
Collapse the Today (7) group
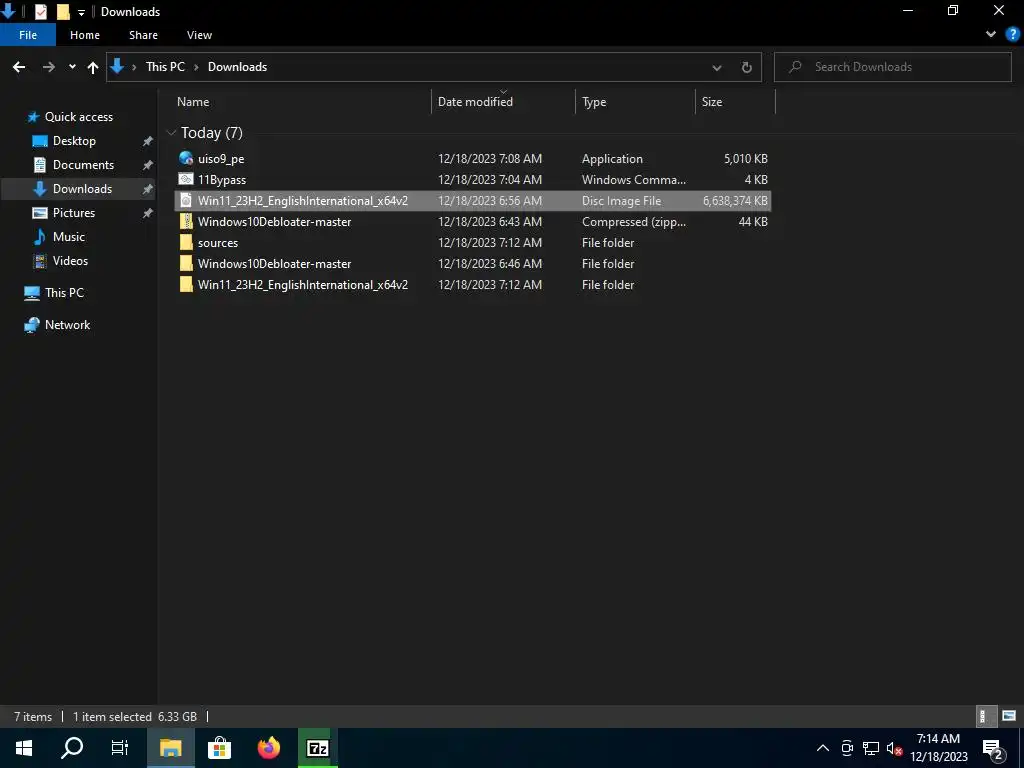coord(172,133)
